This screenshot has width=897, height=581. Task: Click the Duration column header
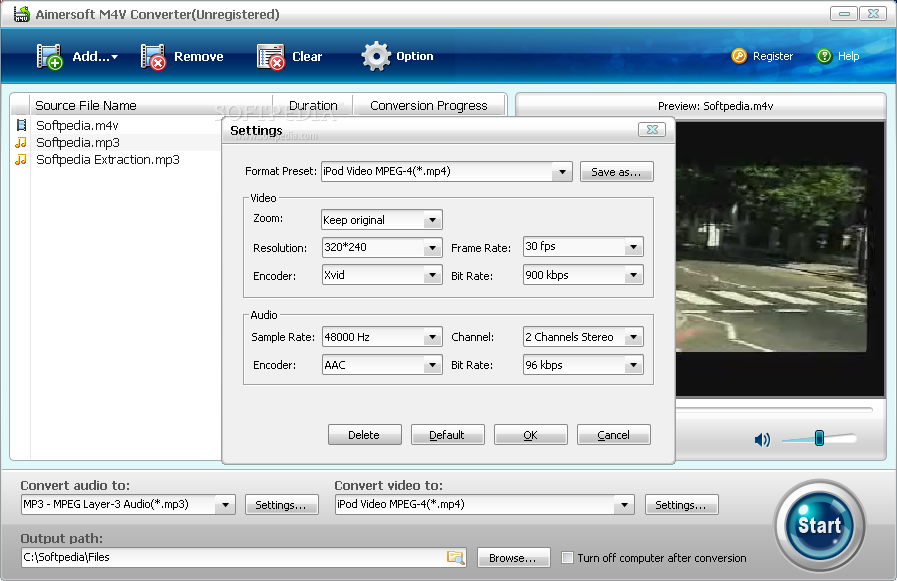tap(313, 105)
